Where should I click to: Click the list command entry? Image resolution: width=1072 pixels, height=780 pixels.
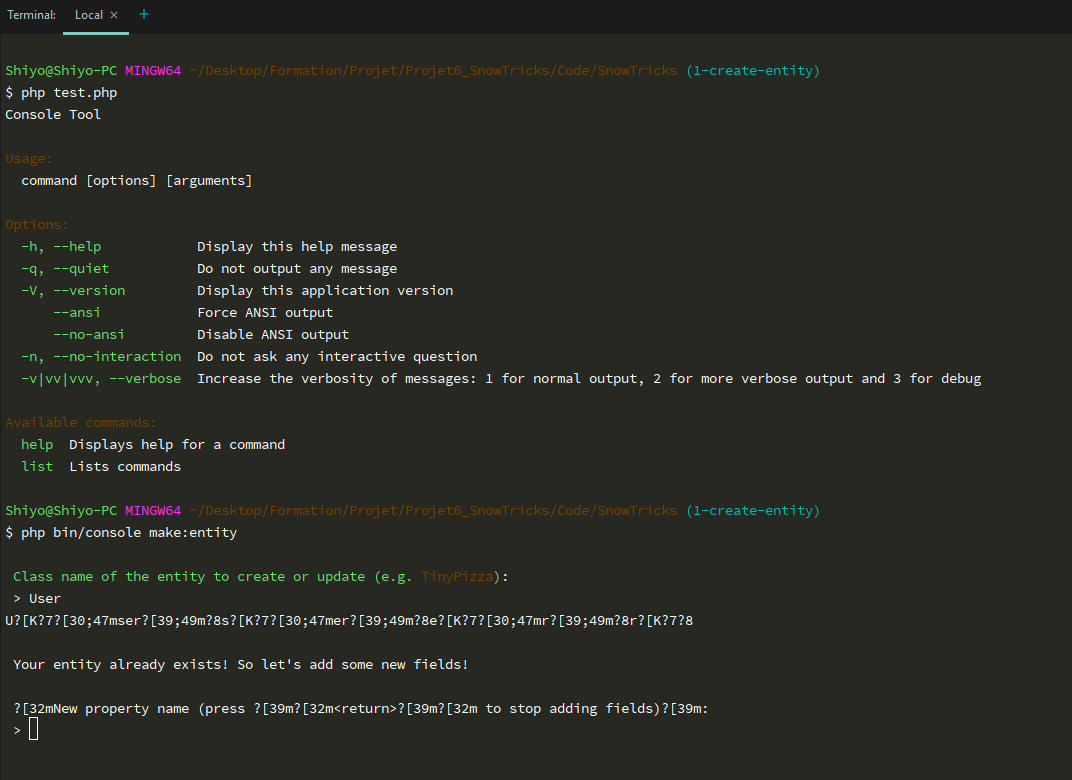click(x=37, y=466)
